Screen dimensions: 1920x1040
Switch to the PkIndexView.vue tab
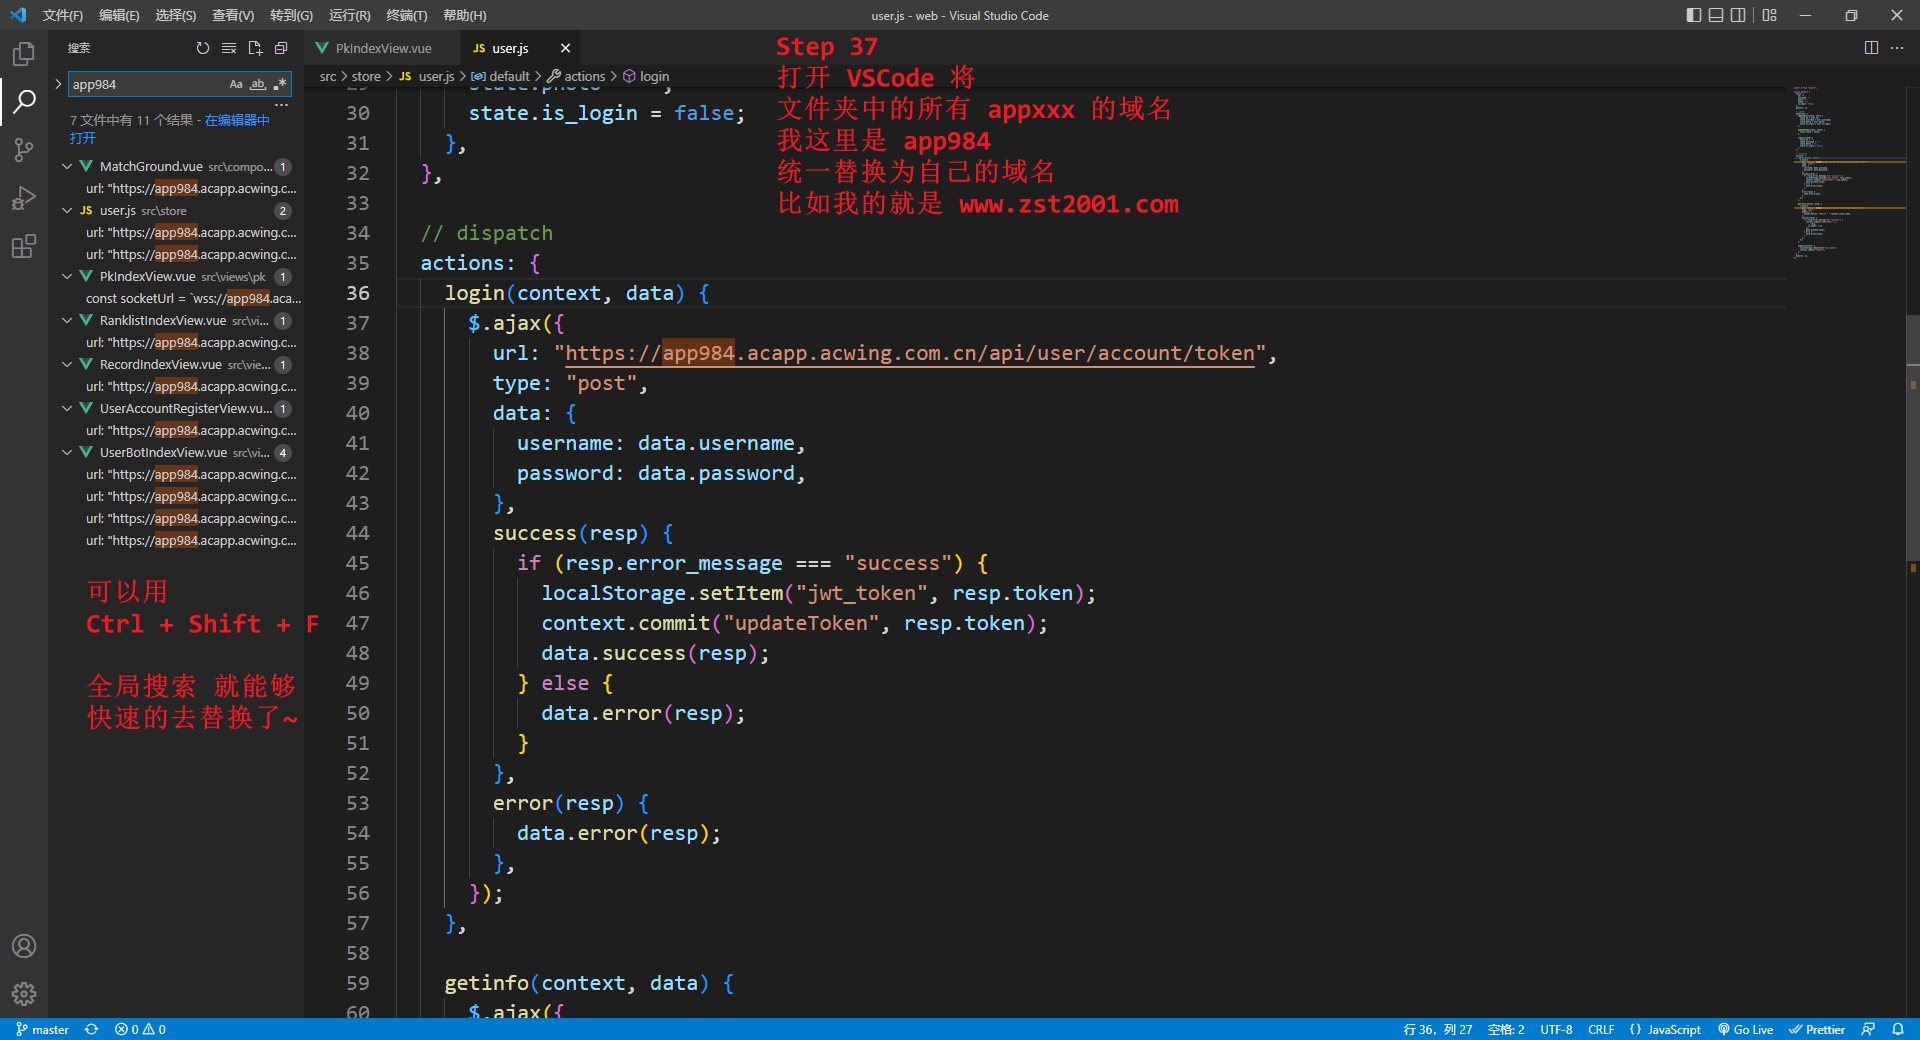coord(384,48)
